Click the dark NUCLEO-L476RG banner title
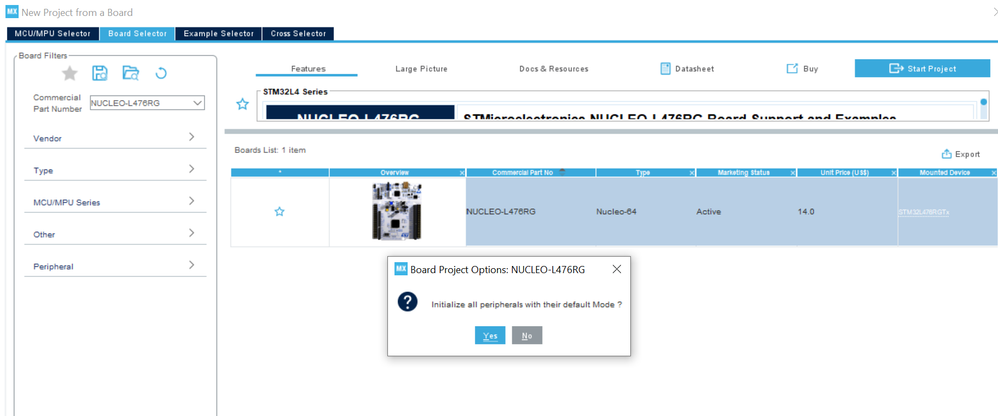Viewport: 998px width, 416px height. (x=360, y=113)
